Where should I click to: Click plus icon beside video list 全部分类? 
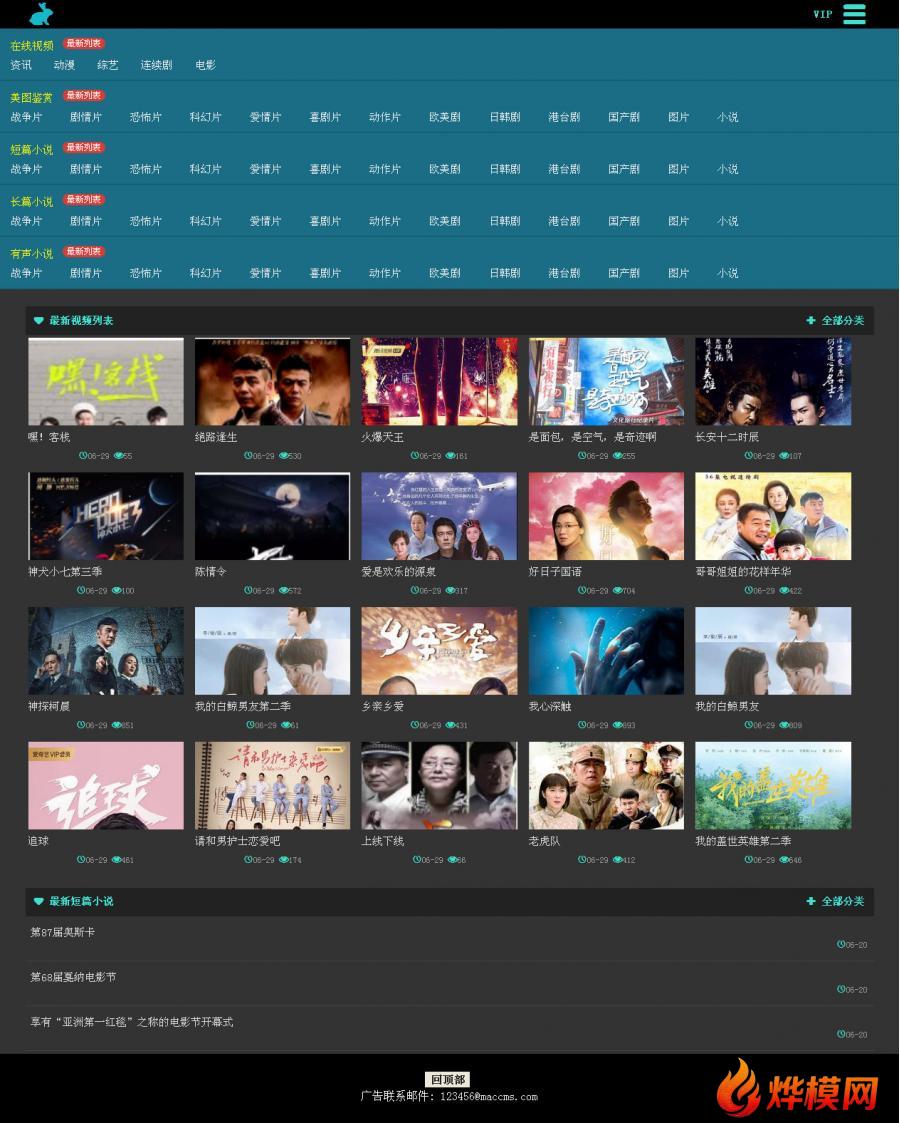[811, 320]
